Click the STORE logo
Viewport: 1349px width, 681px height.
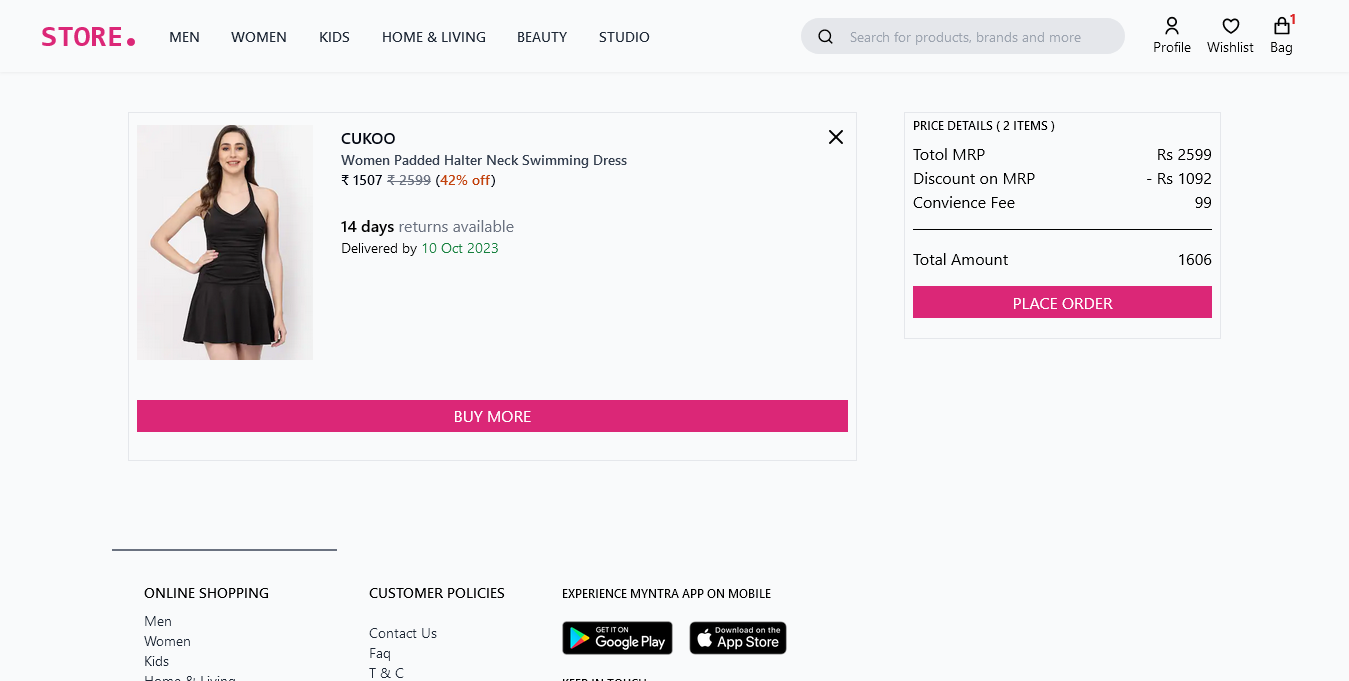point(88,36)
